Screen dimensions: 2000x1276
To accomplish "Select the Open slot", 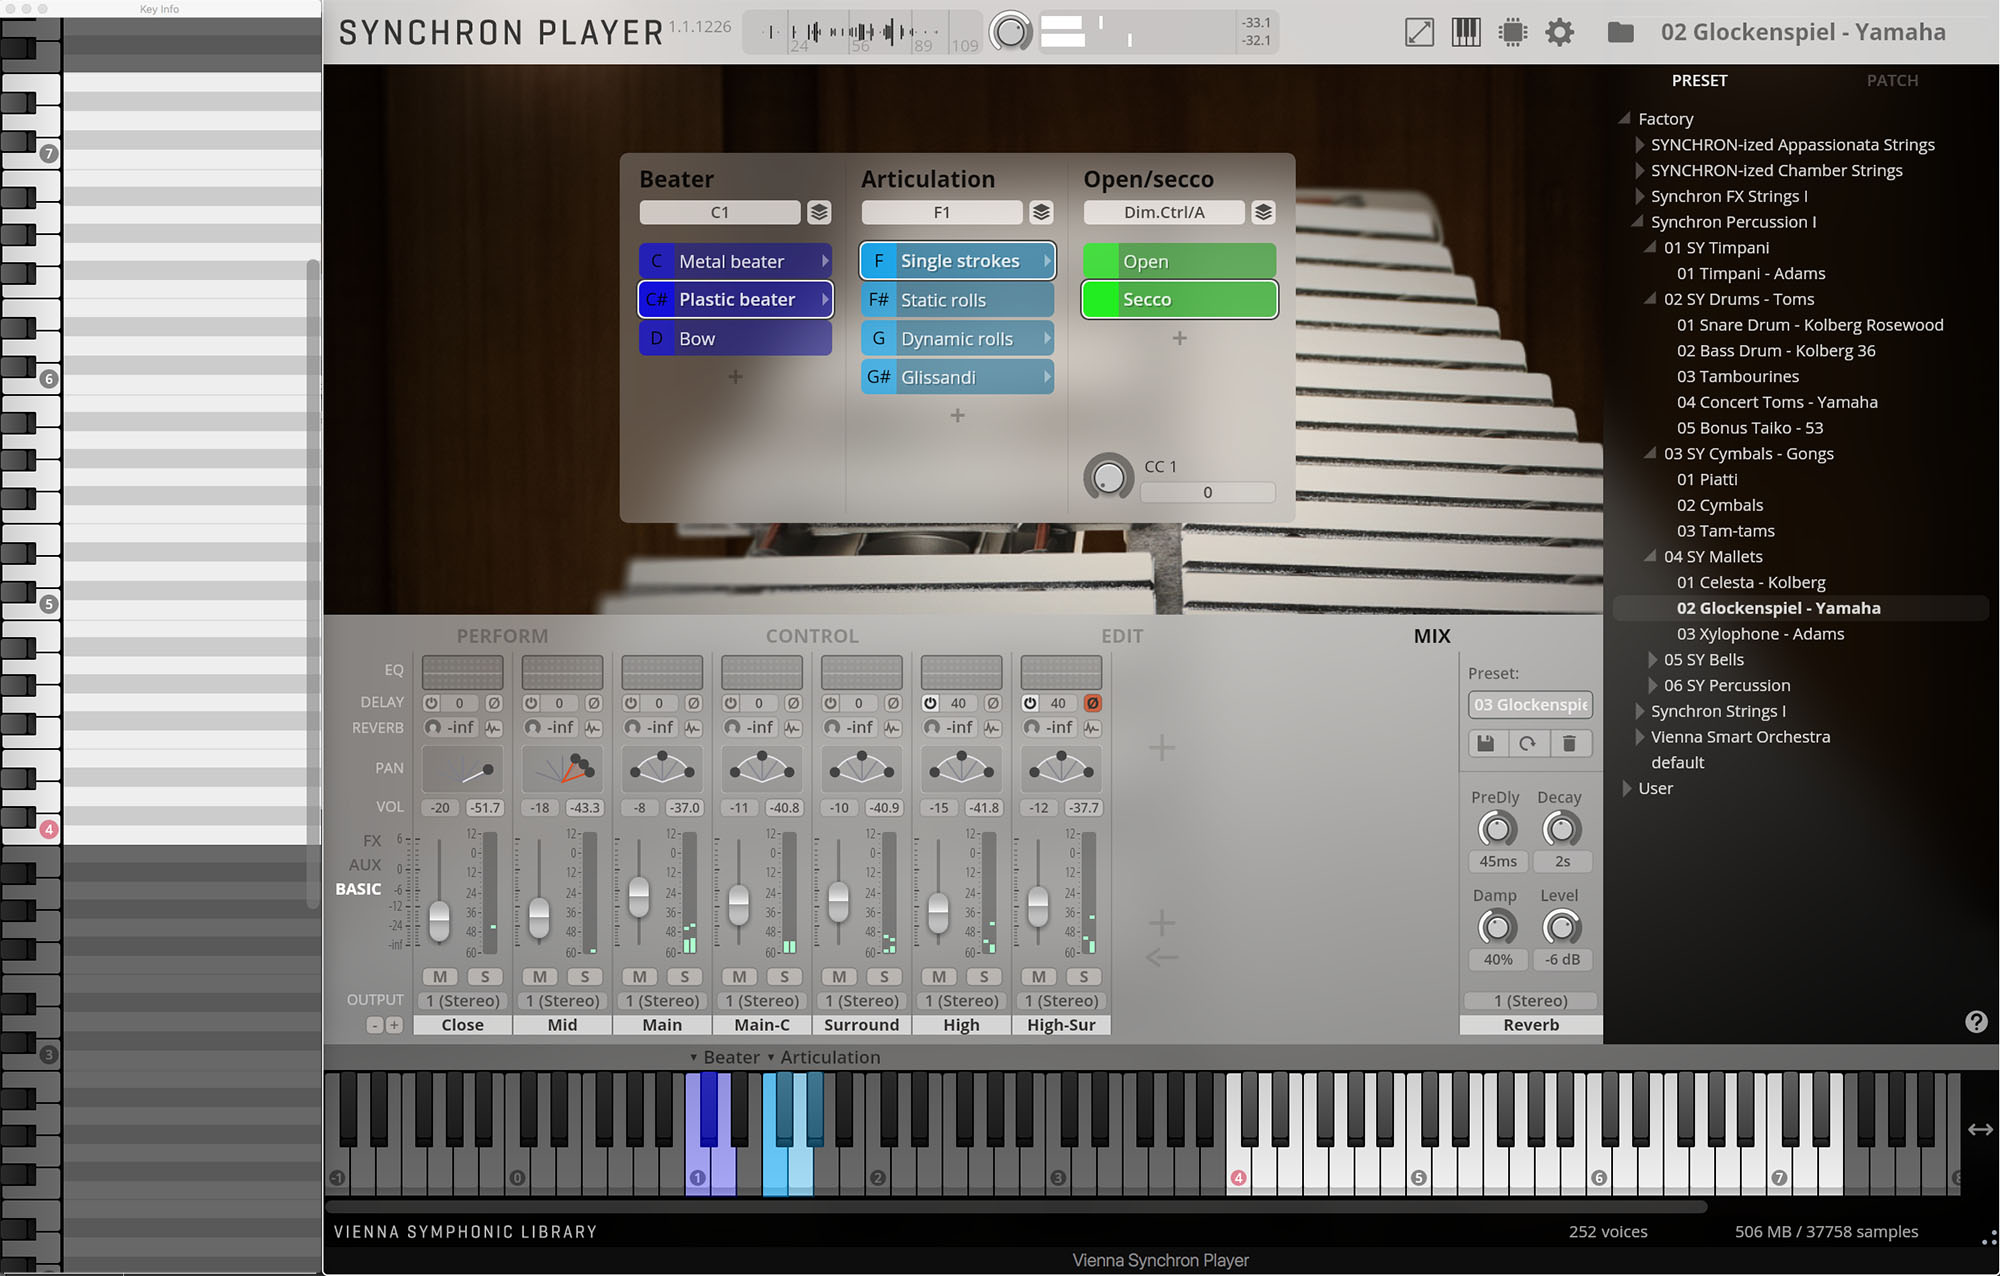I will (x=1179, y=261).
